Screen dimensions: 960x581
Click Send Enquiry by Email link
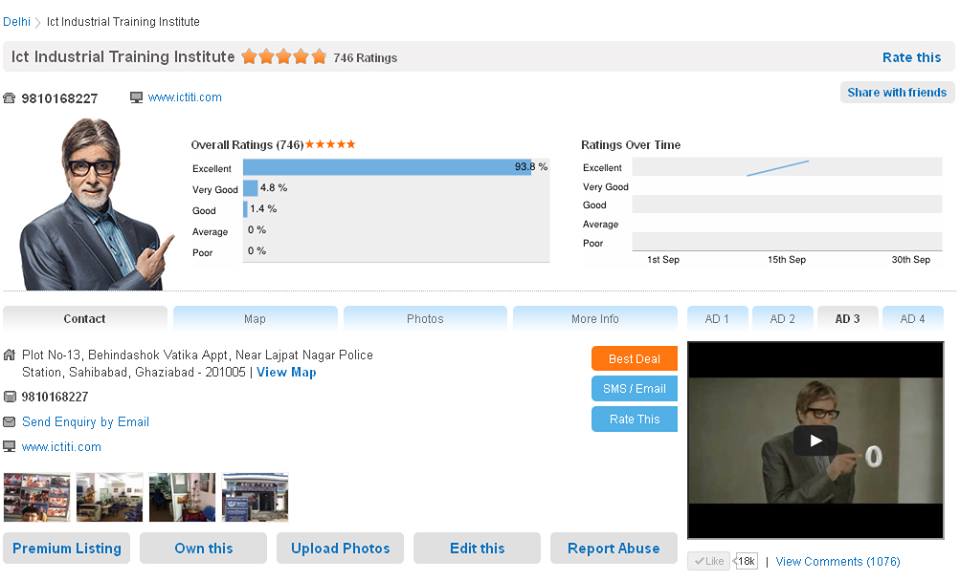coord(85,422)
